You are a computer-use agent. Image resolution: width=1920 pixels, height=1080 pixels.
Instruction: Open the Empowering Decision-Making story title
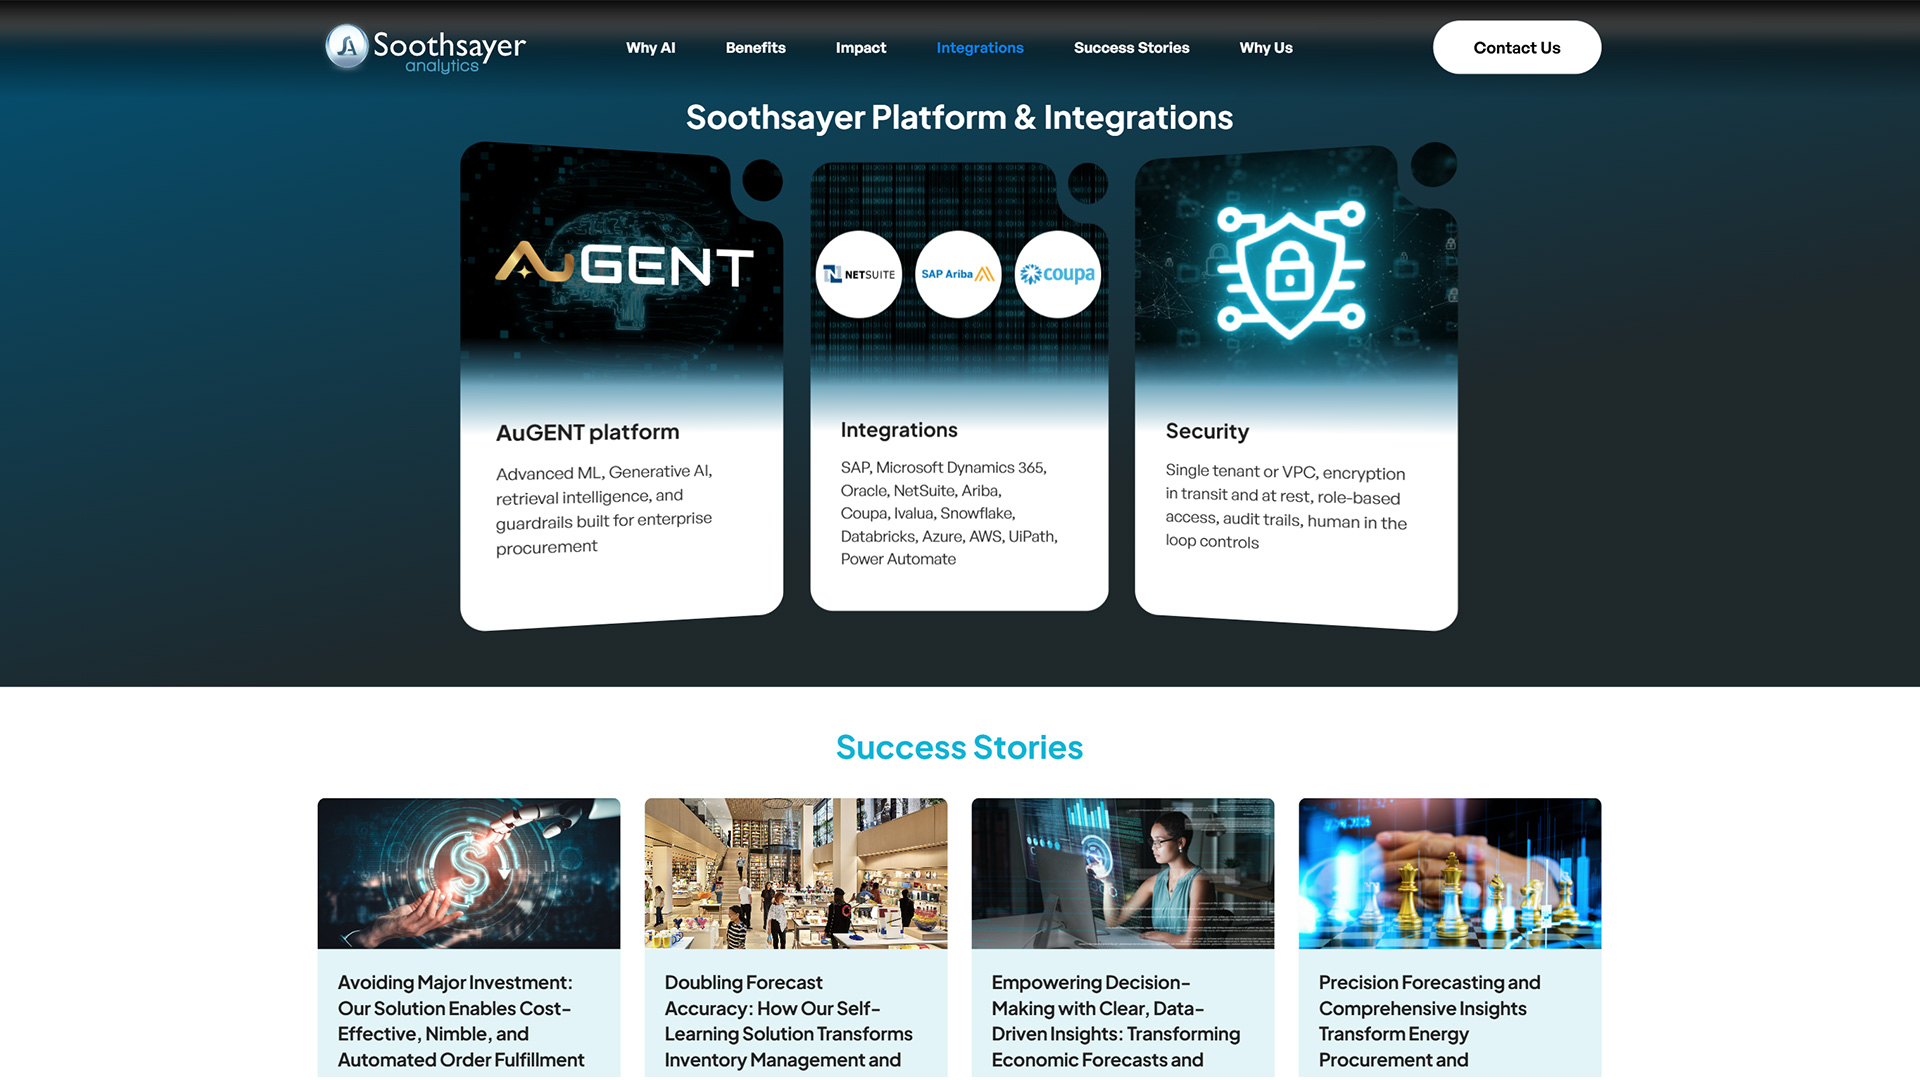tap(1115, 1020)
